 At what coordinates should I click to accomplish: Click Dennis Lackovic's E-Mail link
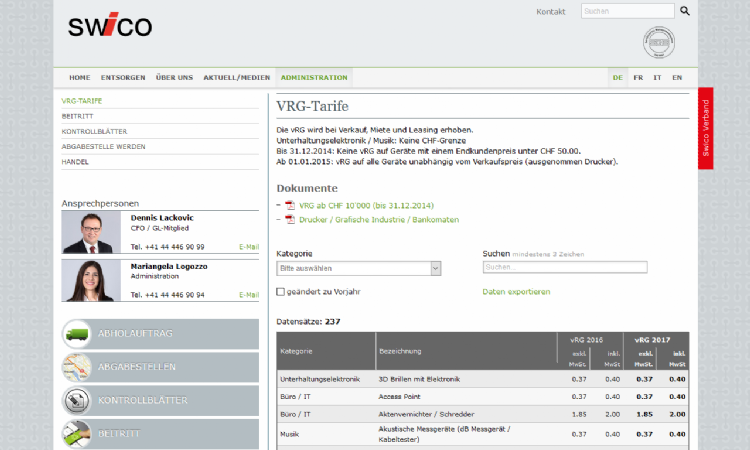[x=249, y=246]
